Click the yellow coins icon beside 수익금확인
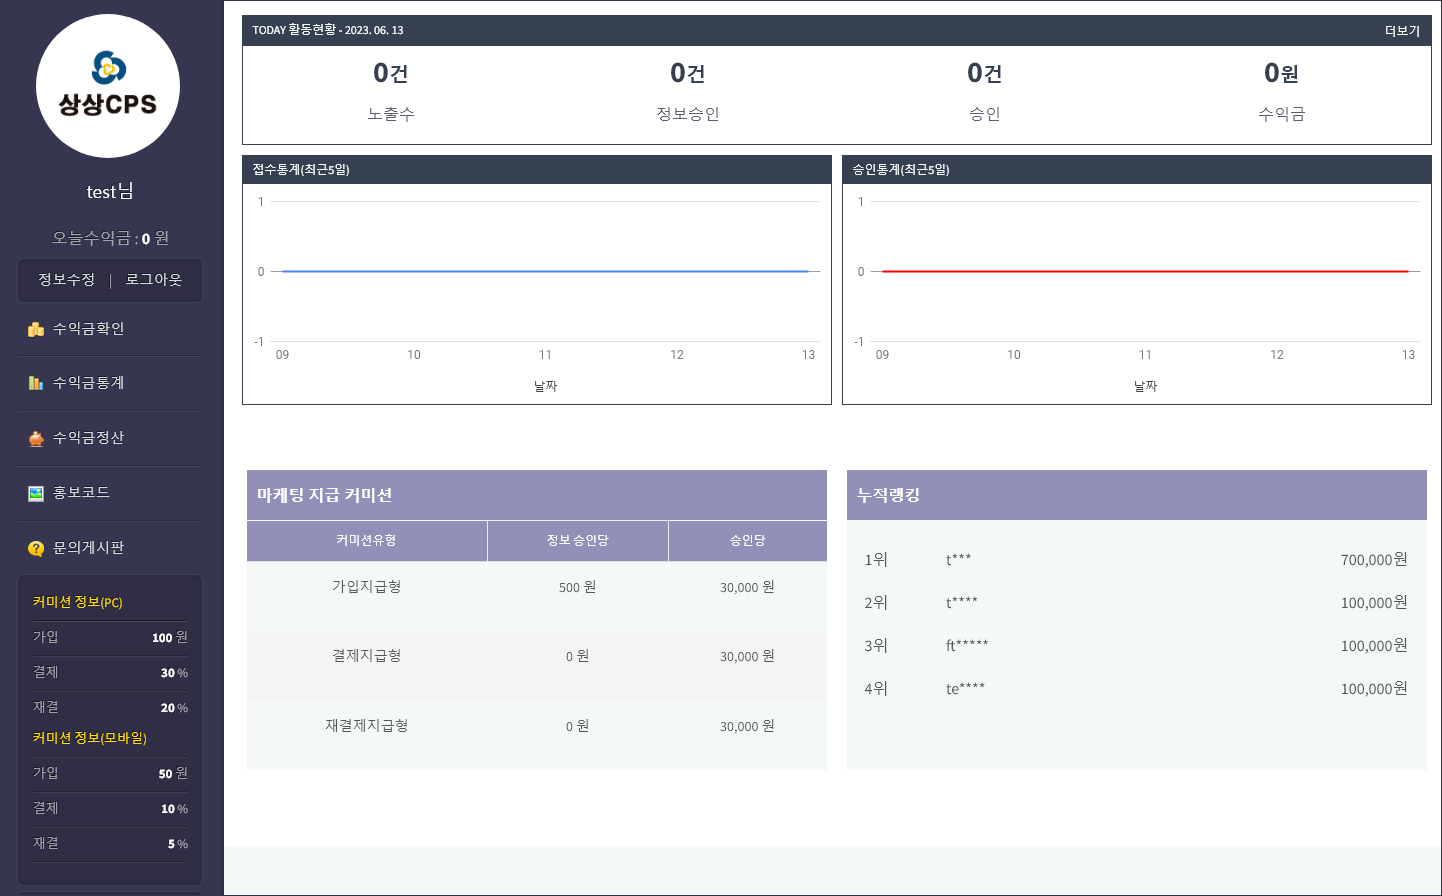 tap(36, 328)
